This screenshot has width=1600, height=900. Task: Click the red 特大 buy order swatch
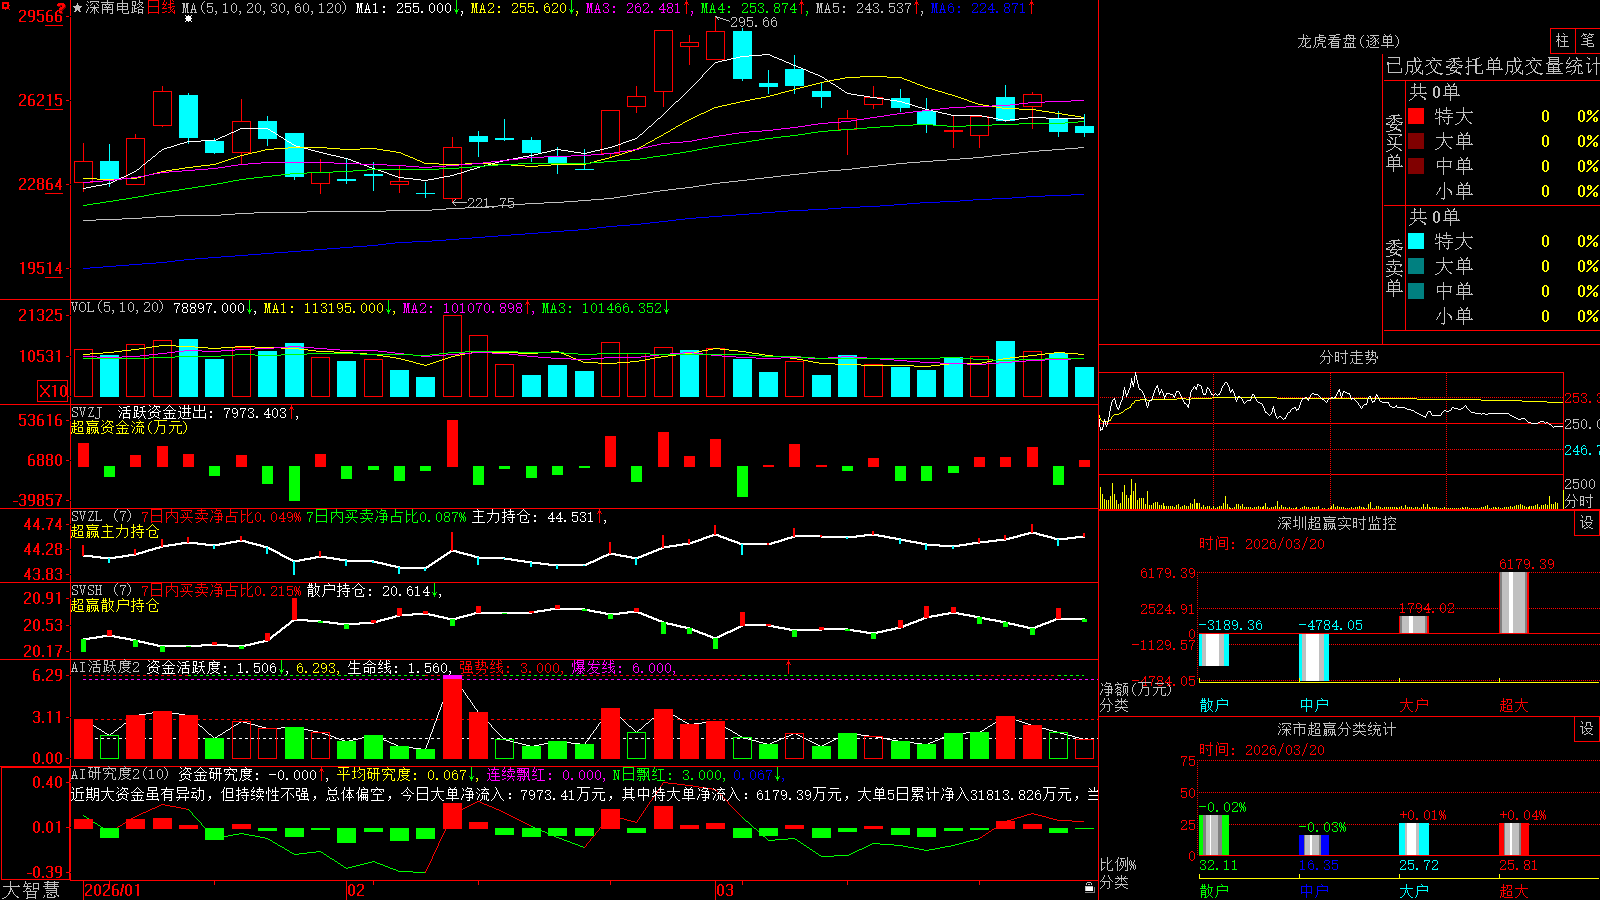click(x=1416, y=116)
